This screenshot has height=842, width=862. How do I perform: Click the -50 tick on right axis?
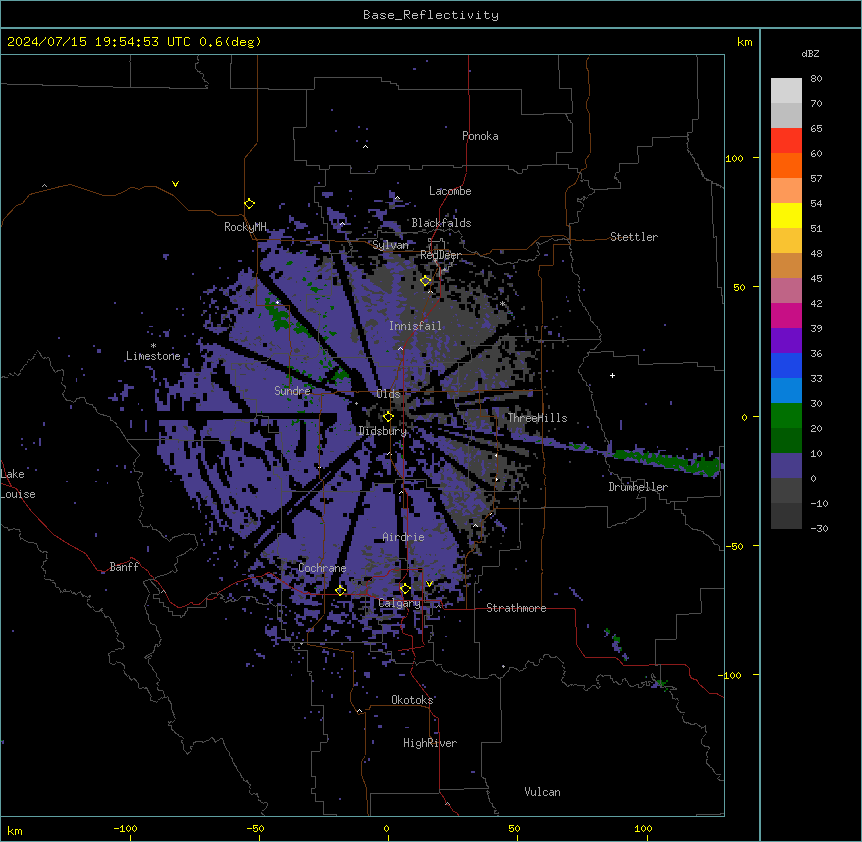(734, 546)
